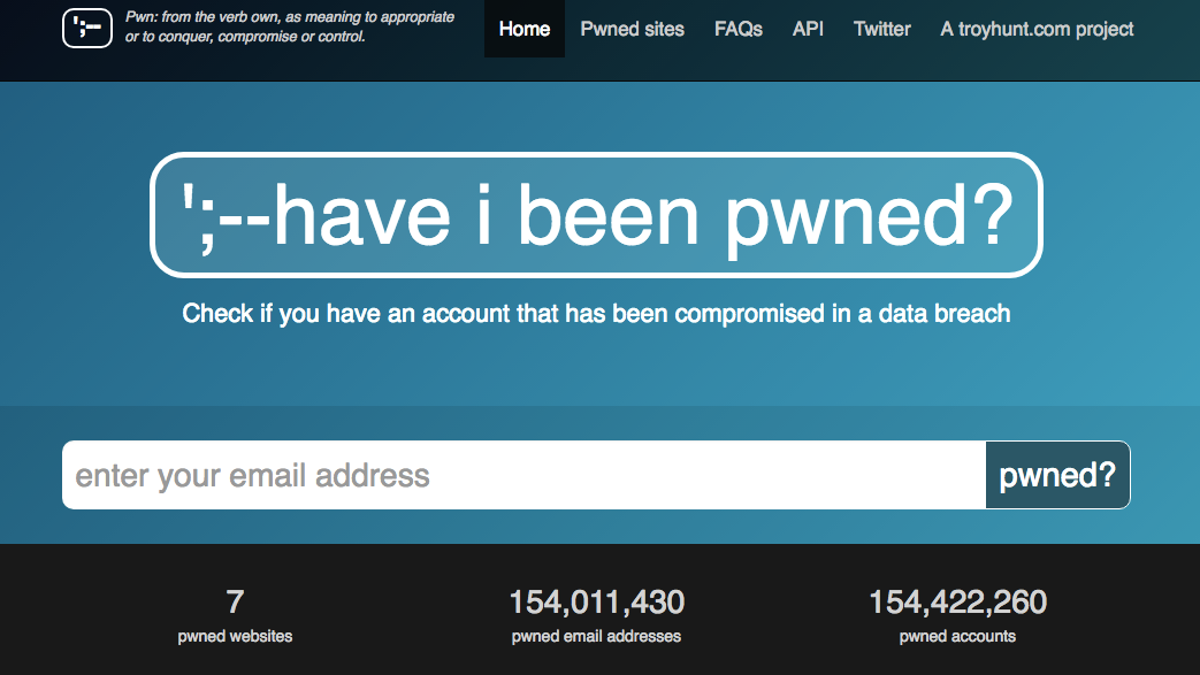
Task: Click the email address input field
Action: coord(524,475)
